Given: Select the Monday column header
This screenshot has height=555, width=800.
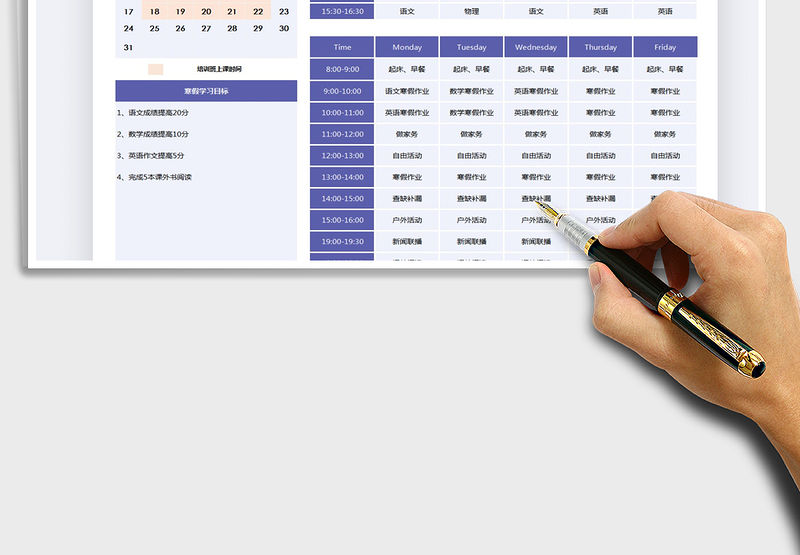Looking at the screenshot, I should click(x=407, y=47).
